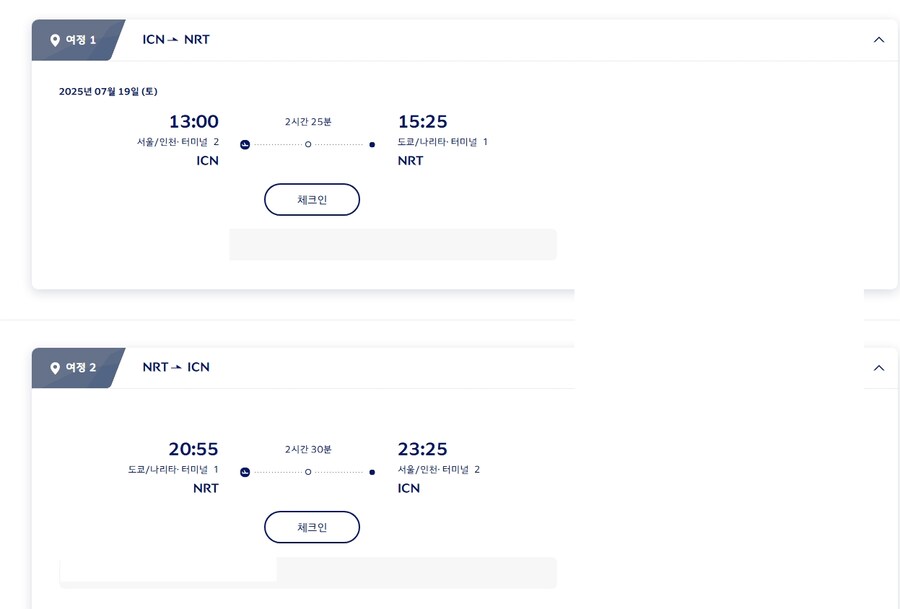This screenshot has height=609, width=900.
Task: Click the airplane icon in the ICN → NRT header
Action: pos(173,40)
